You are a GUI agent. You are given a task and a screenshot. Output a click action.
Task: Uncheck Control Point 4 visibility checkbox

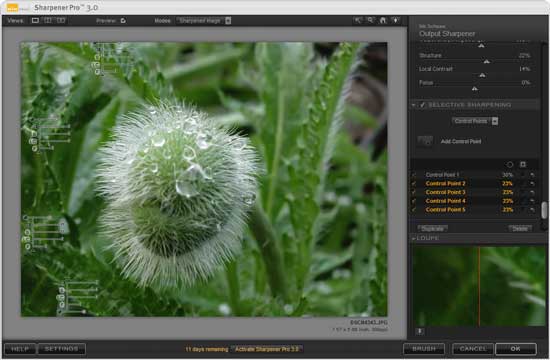pyautogui.click(x=414, y=201)
